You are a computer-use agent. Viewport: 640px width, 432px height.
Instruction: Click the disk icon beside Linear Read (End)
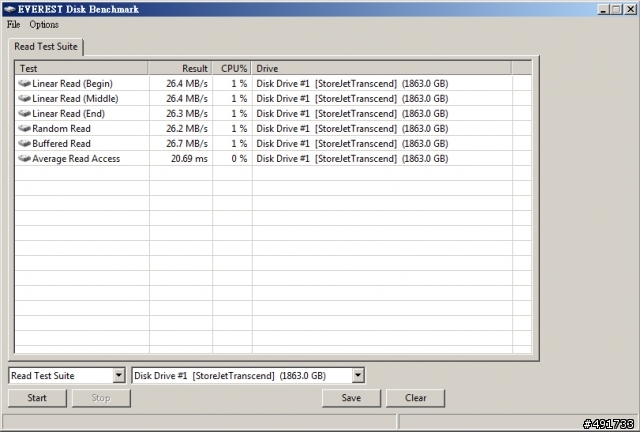(24, 114)
